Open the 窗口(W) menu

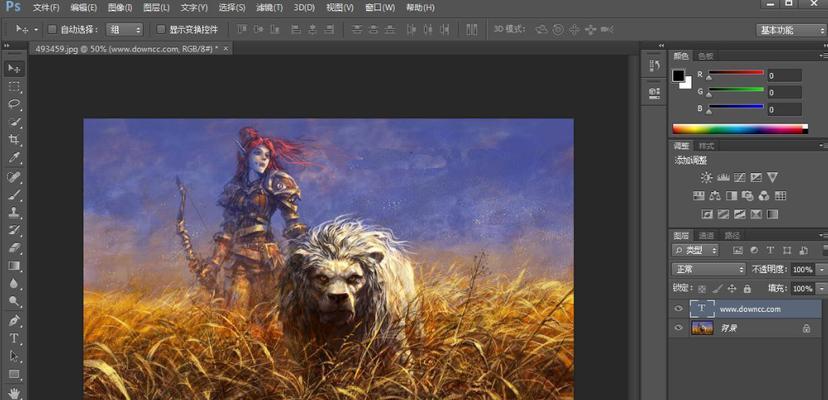coord(380,8)
